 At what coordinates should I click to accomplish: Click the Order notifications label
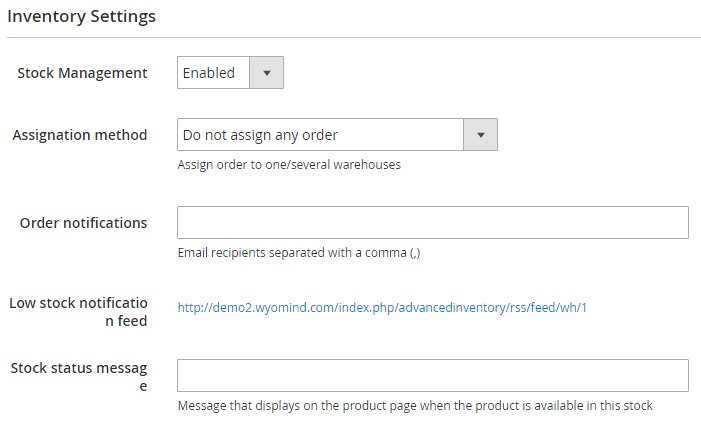tap(83, 223)
